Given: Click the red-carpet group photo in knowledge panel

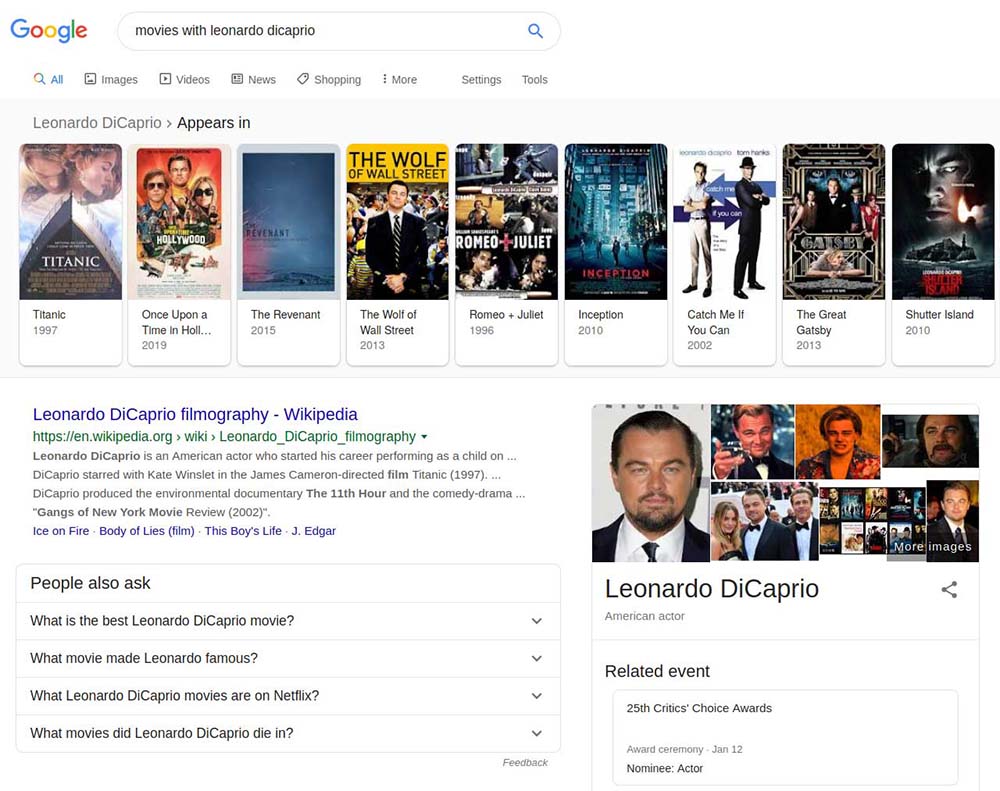Looking at the screenshot, I should (764, 522).
